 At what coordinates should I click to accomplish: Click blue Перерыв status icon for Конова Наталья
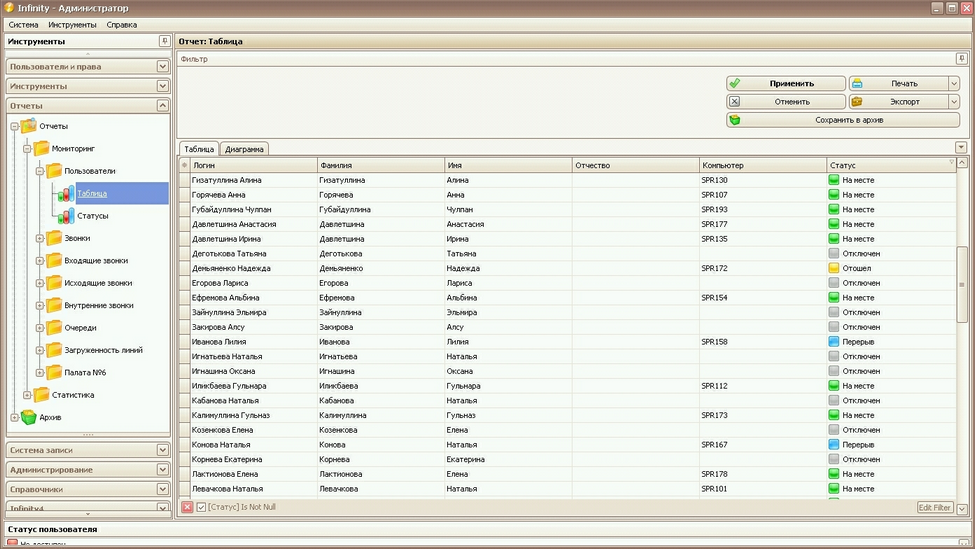[834, 445]
